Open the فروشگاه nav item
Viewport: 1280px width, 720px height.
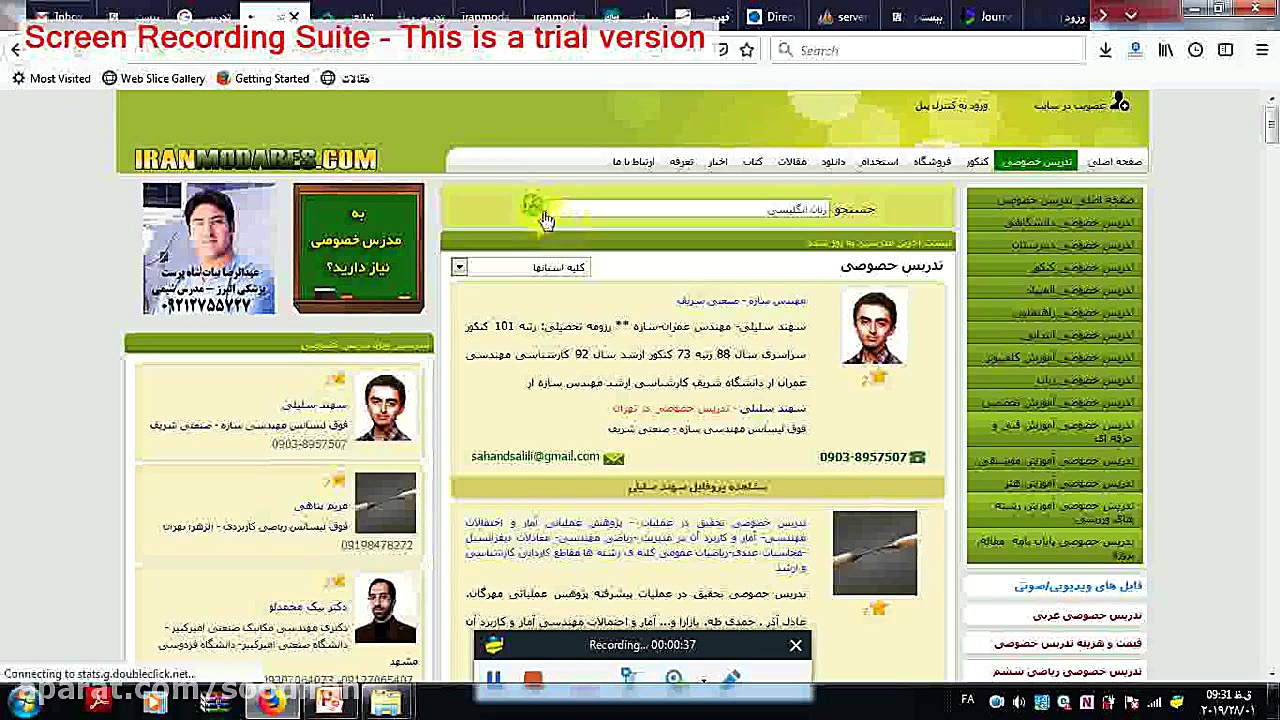click(932, 161)
